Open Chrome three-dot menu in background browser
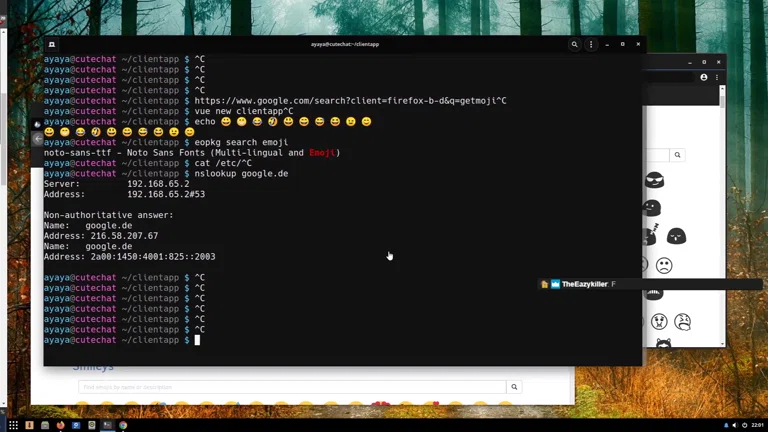This screenshot has height=432, width=768. [x=717, y=77]
